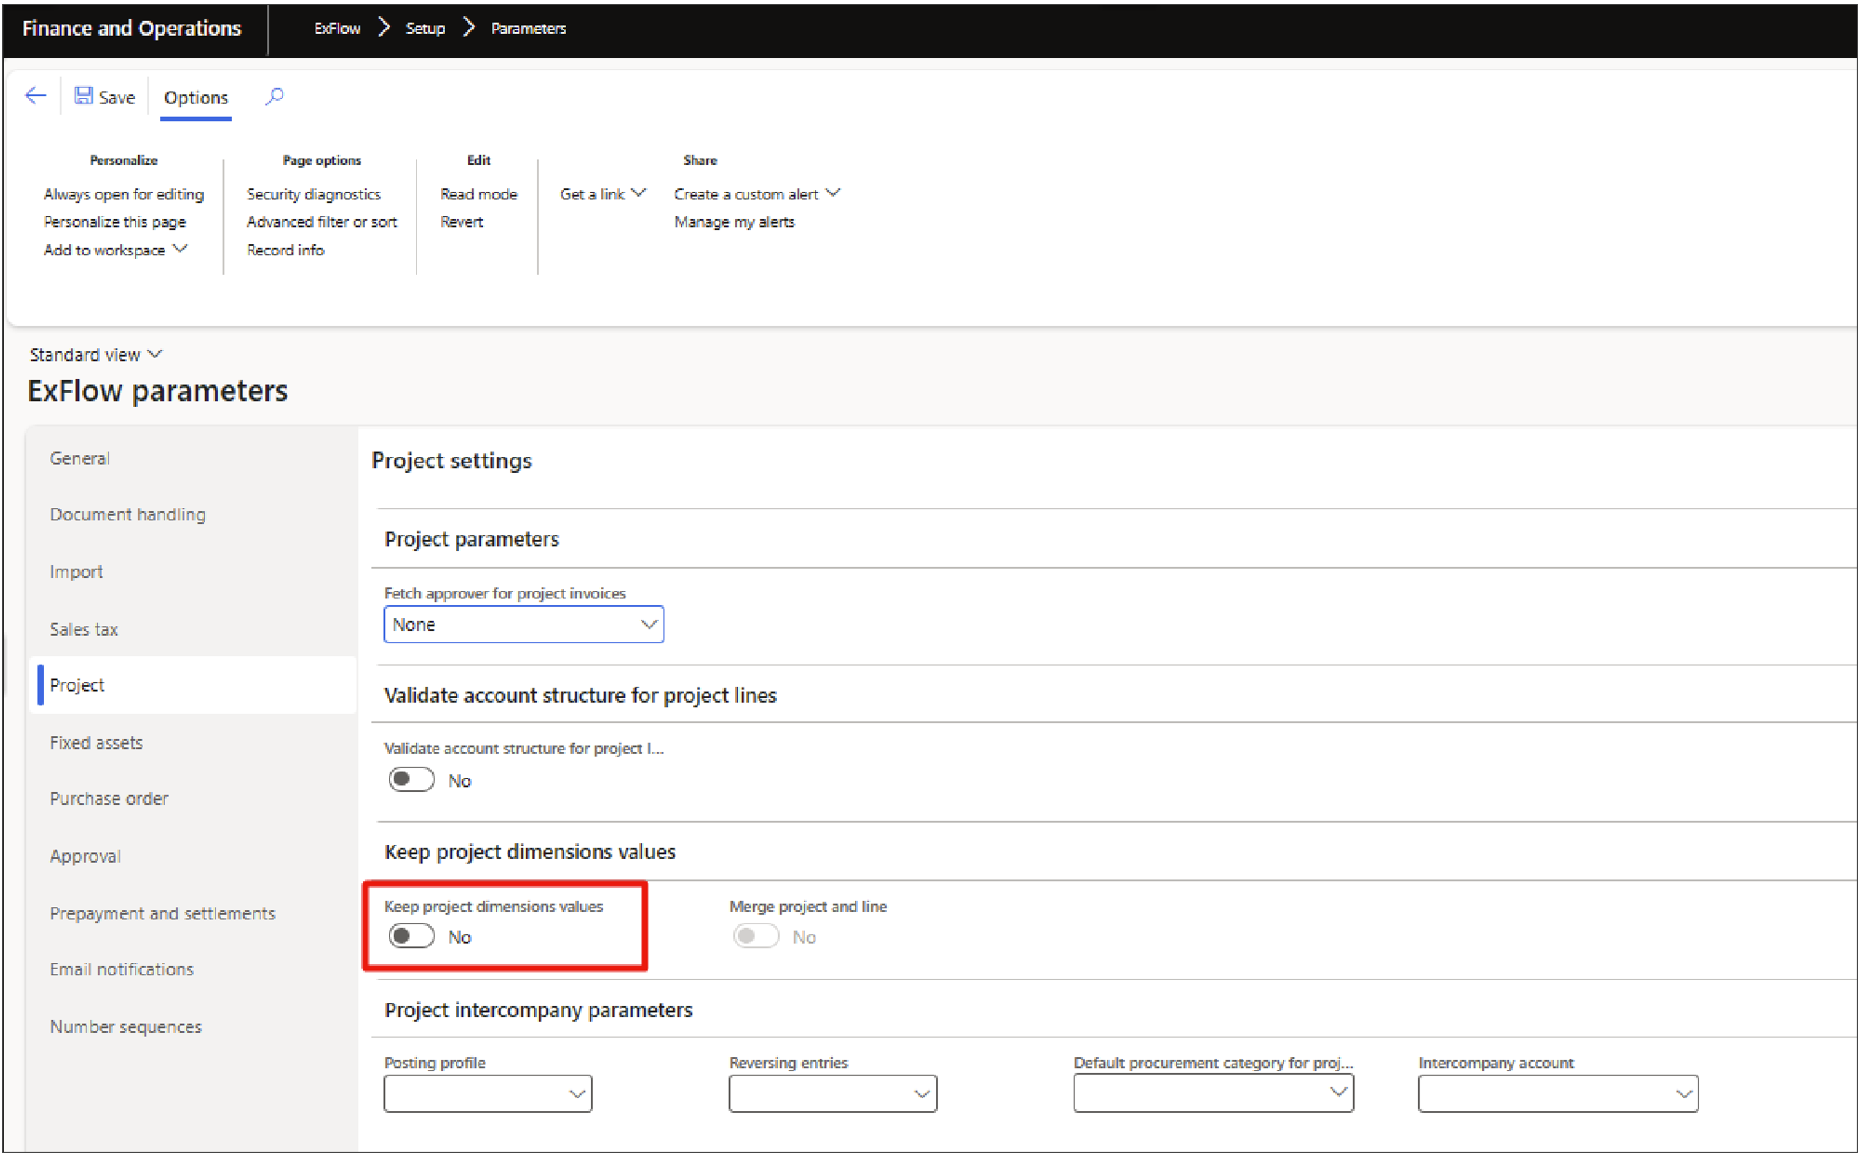The width and height of the screenshot is (1864, 1158).
Task: Open the Posting profile dropdown
Action: 488,1094
